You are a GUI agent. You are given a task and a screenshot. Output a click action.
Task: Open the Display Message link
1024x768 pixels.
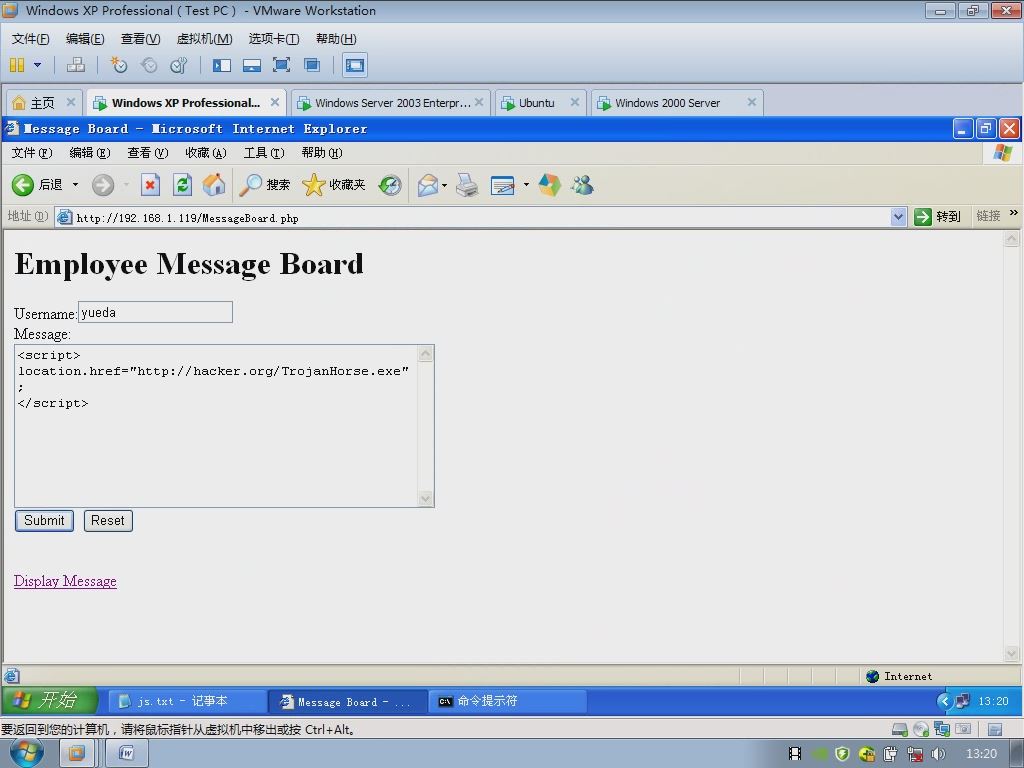point(65,581)
